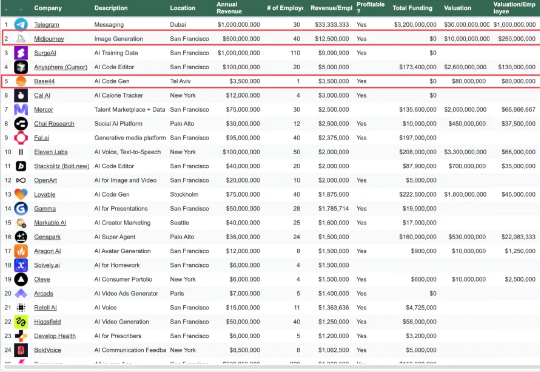This screenshot has height=372, width=540.
Task: Click the Telegram logo icon
Action: [x=21, y=24]
